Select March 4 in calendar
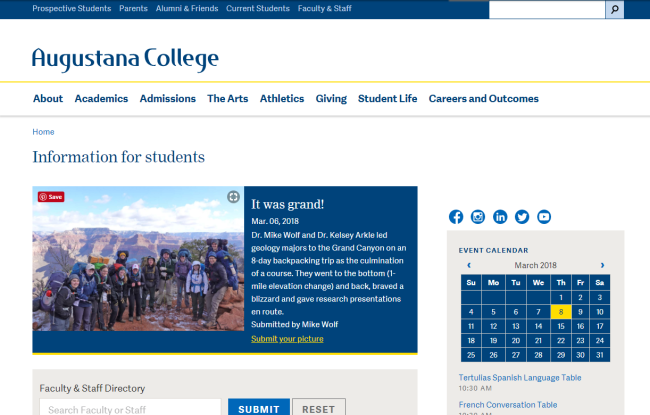 coord(471,312)
